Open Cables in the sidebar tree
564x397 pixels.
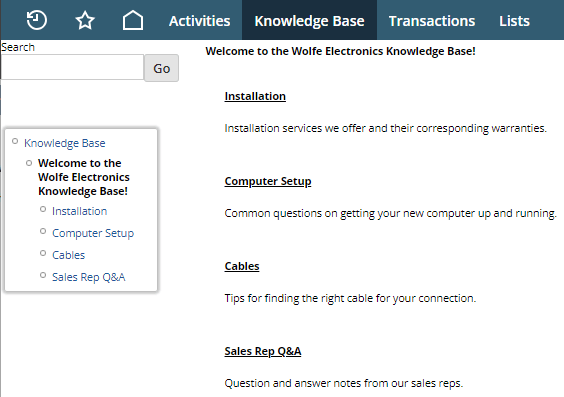[x=68, y=255]
